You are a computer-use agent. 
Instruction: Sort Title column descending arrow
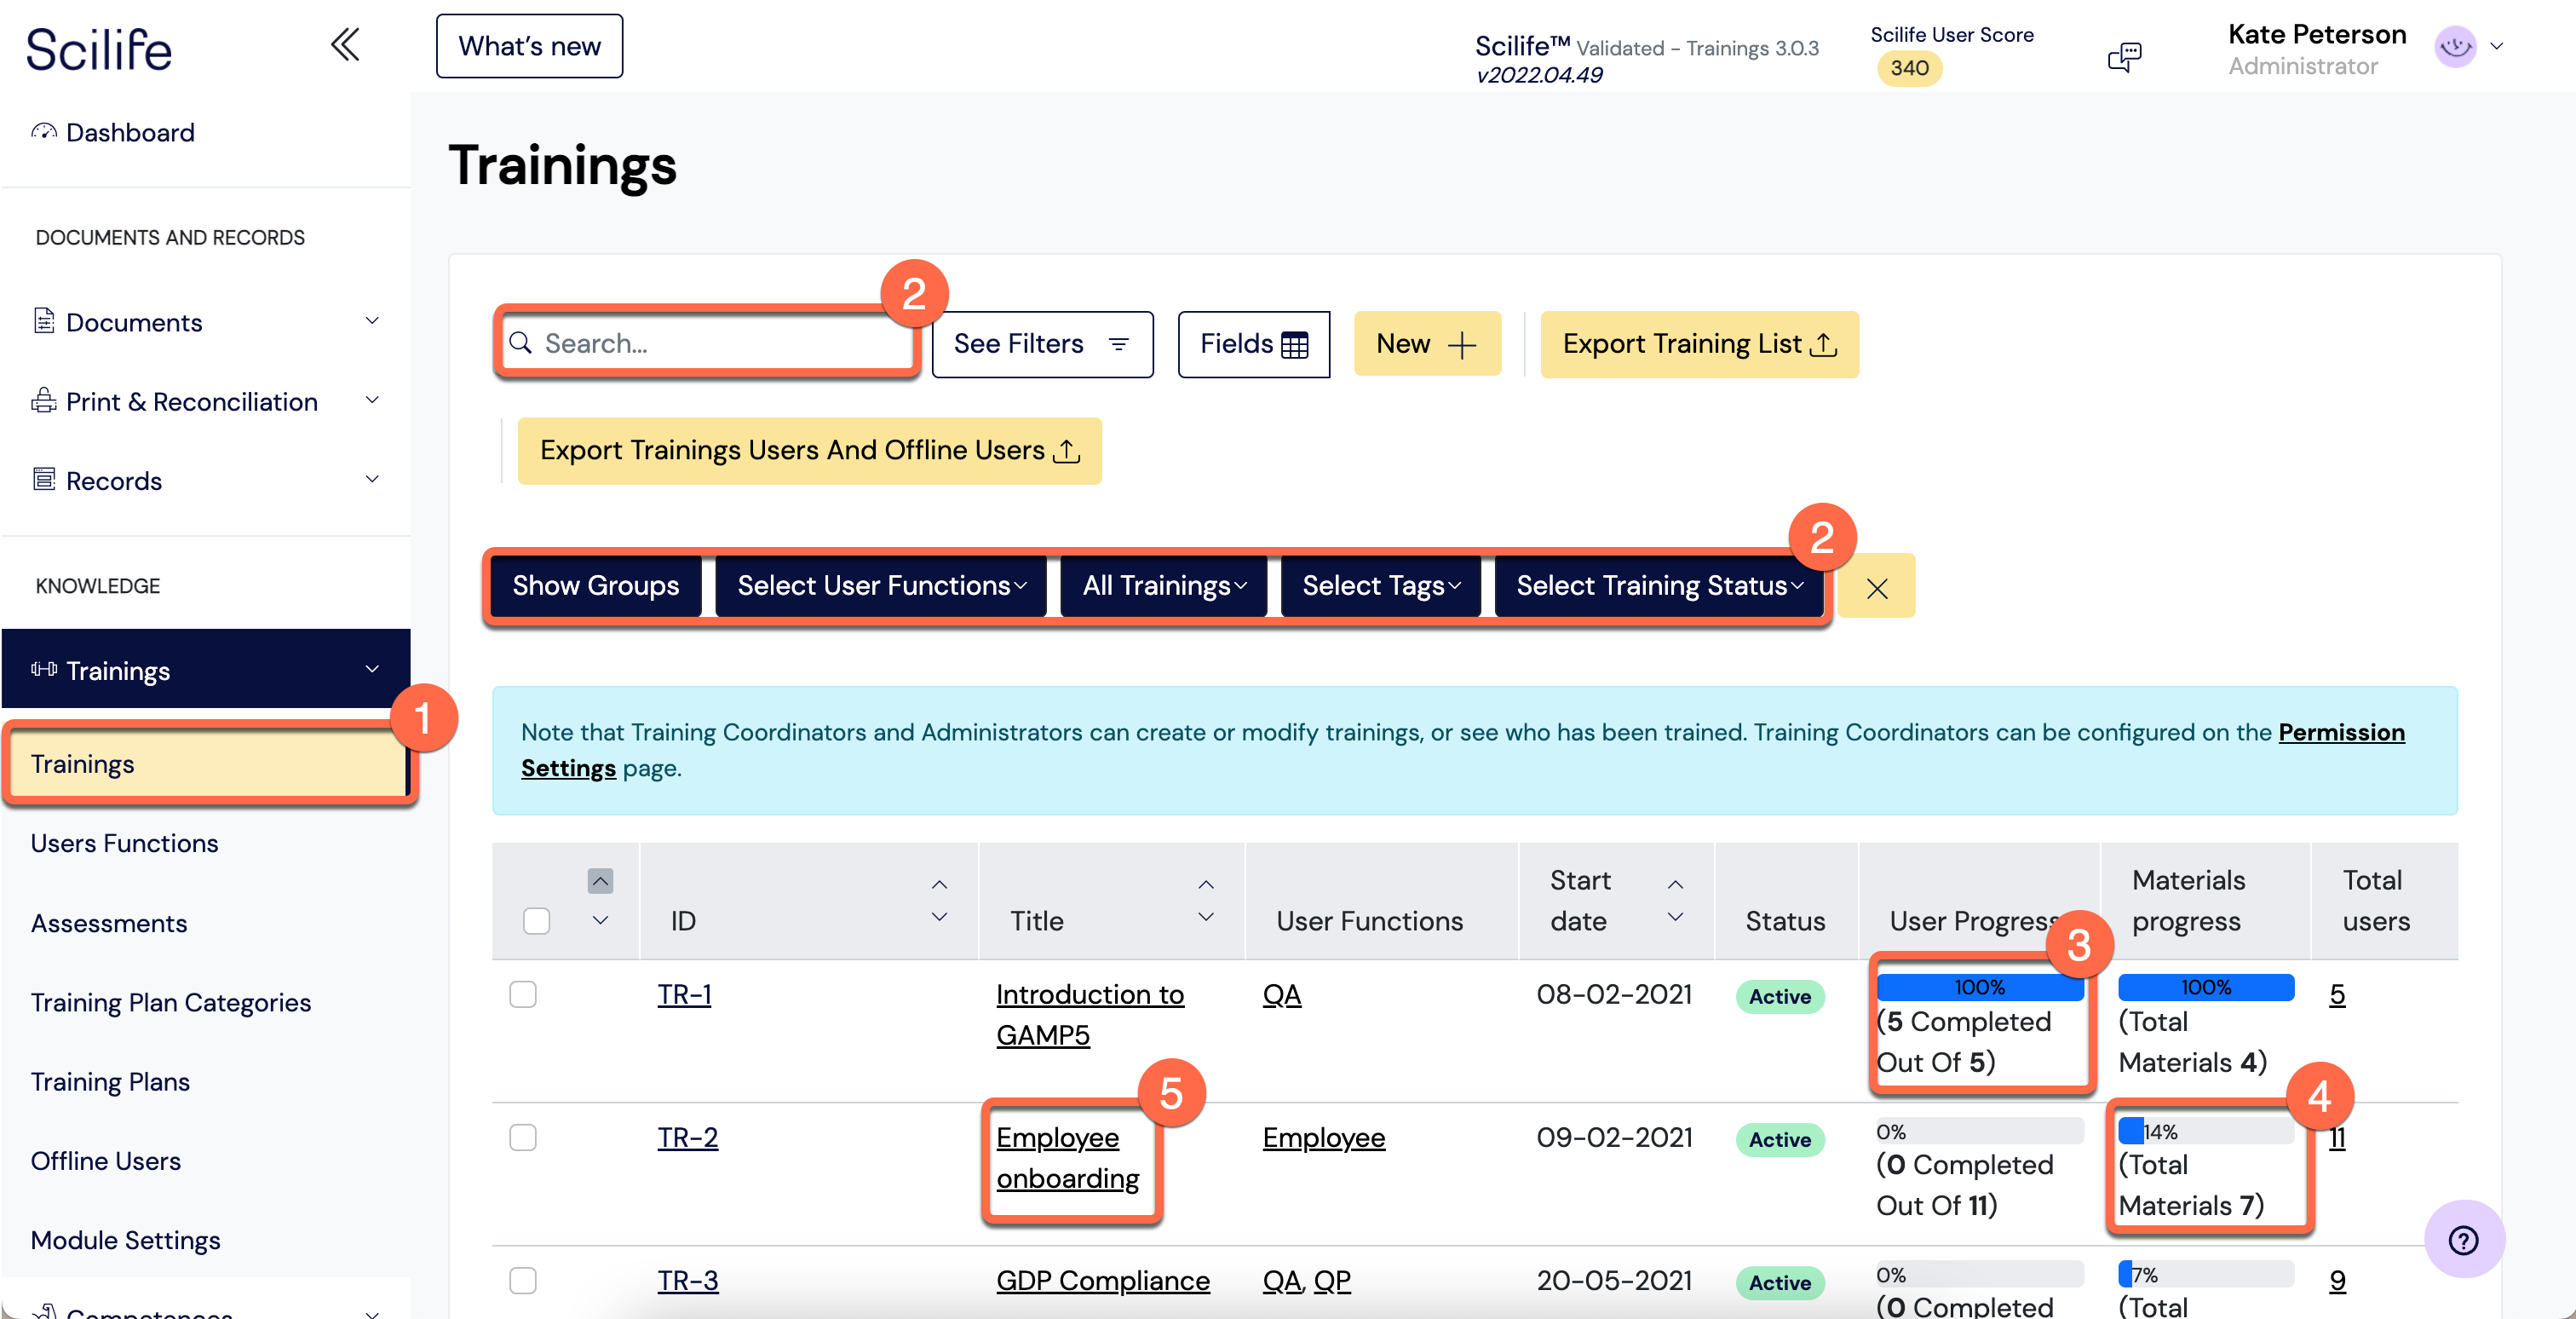(1206, 917)
